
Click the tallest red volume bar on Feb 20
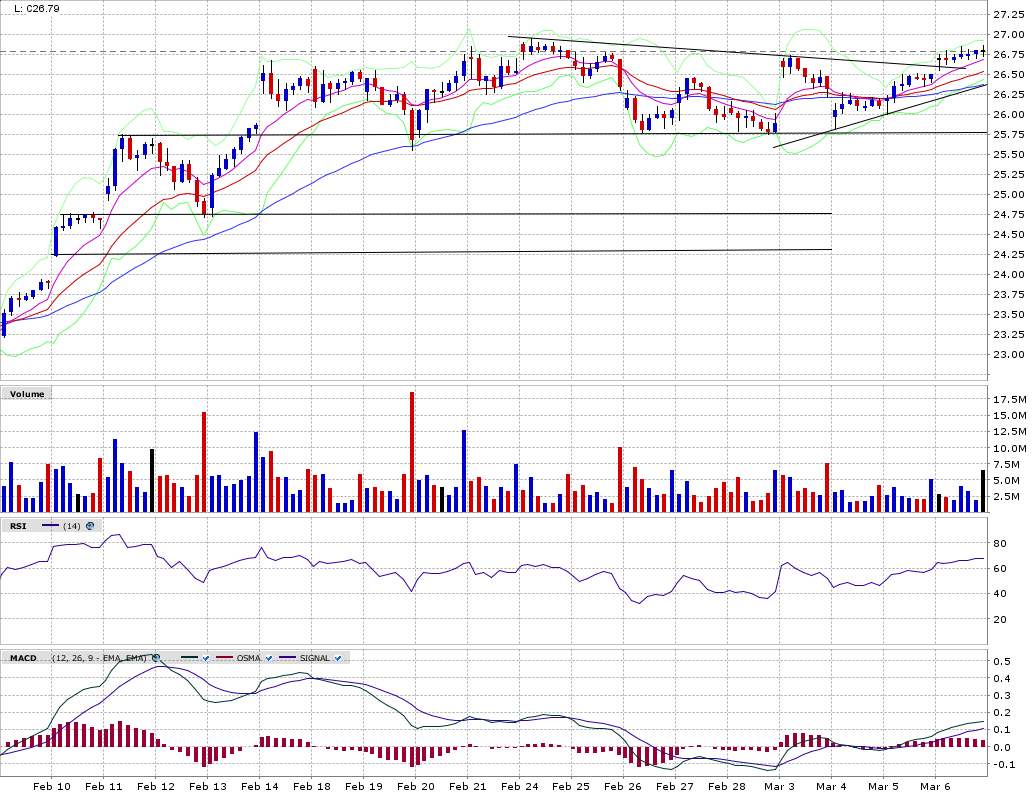point(412,452)
